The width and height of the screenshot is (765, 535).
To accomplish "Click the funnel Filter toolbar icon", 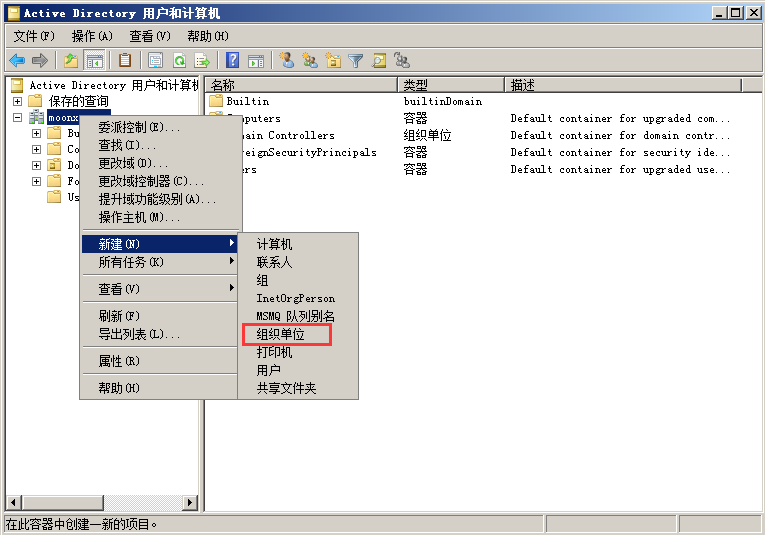I will (356, 60).
